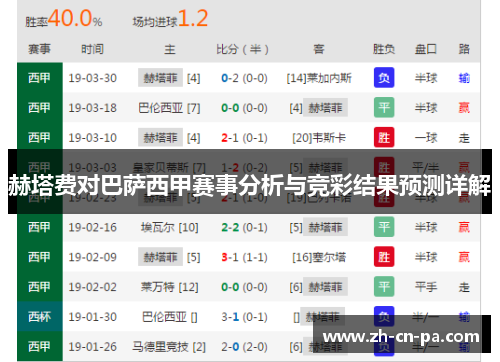This screenshot has height=362, width=500.
Task: Click the 赢 result in the 19-02-16 row
Action: [x=464, y=227]
